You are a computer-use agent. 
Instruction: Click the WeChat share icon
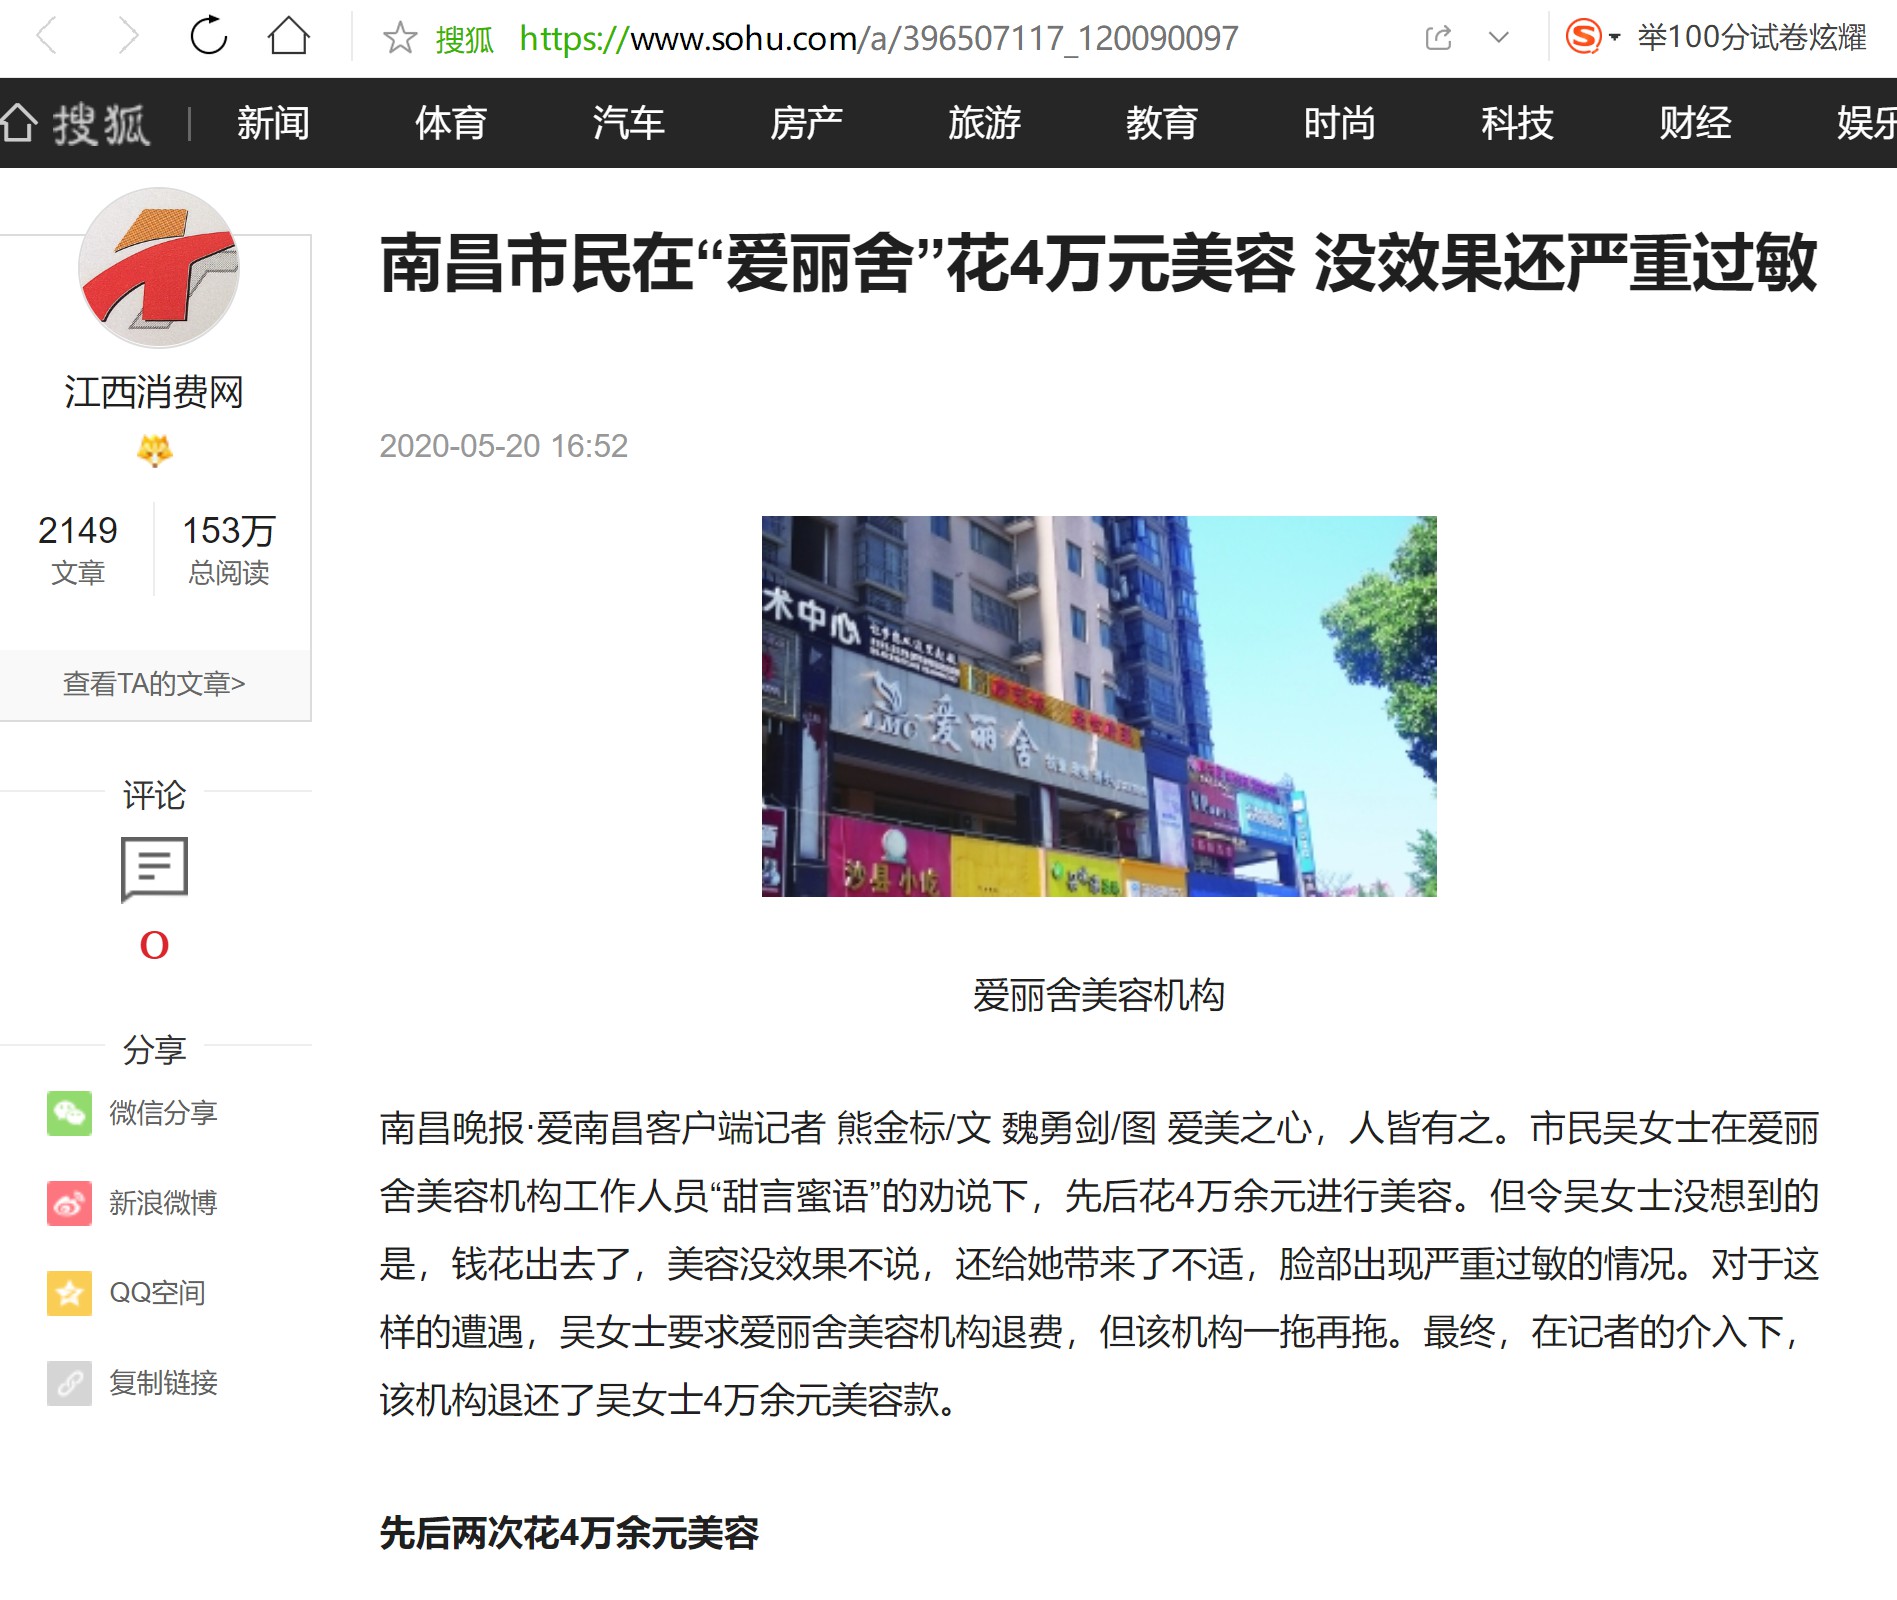pos(69,1113)
